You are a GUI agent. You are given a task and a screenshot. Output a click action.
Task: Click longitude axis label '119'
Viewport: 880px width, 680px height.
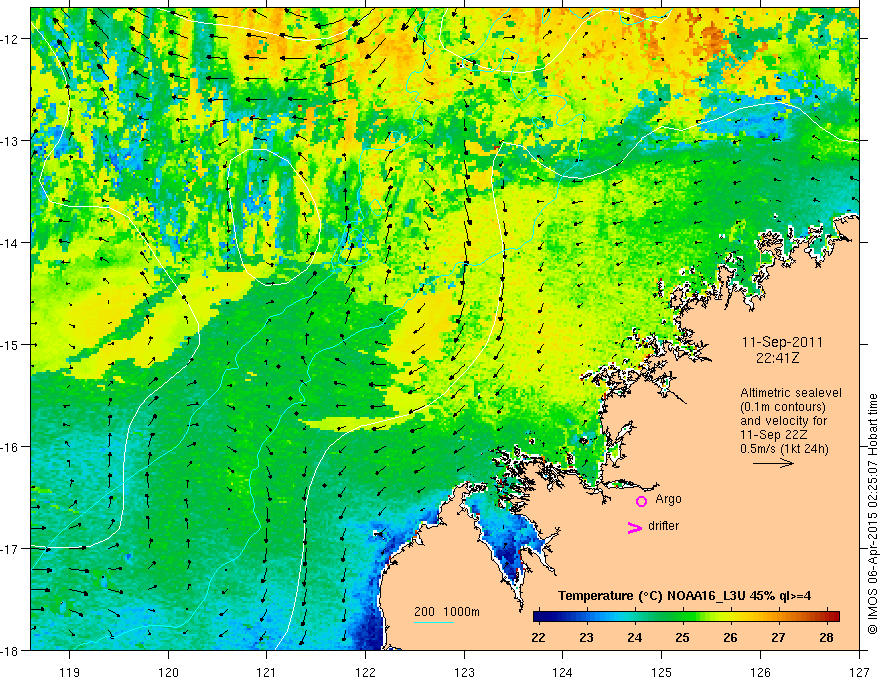(x=70, y=672)
